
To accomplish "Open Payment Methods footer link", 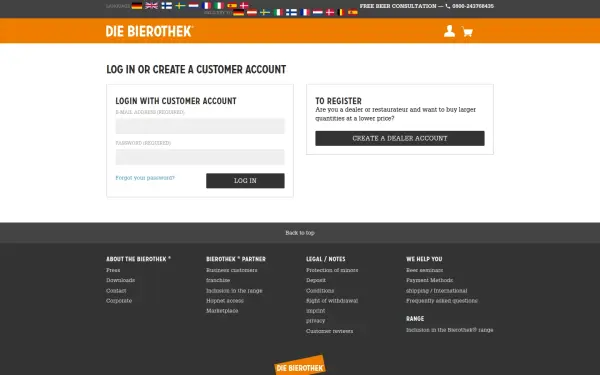I will click(x=430, y=280).
